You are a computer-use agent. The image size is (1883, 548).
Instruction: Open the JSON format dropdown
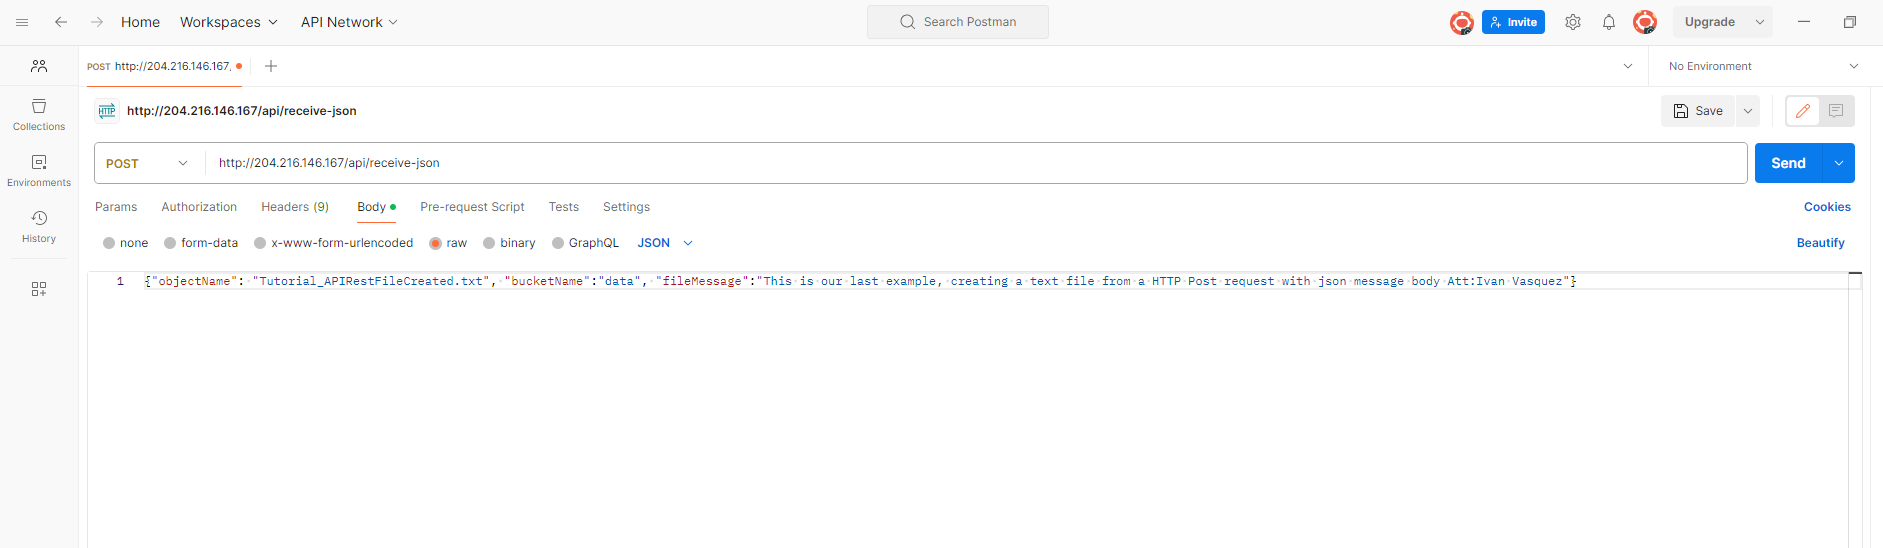click(665, 243)
